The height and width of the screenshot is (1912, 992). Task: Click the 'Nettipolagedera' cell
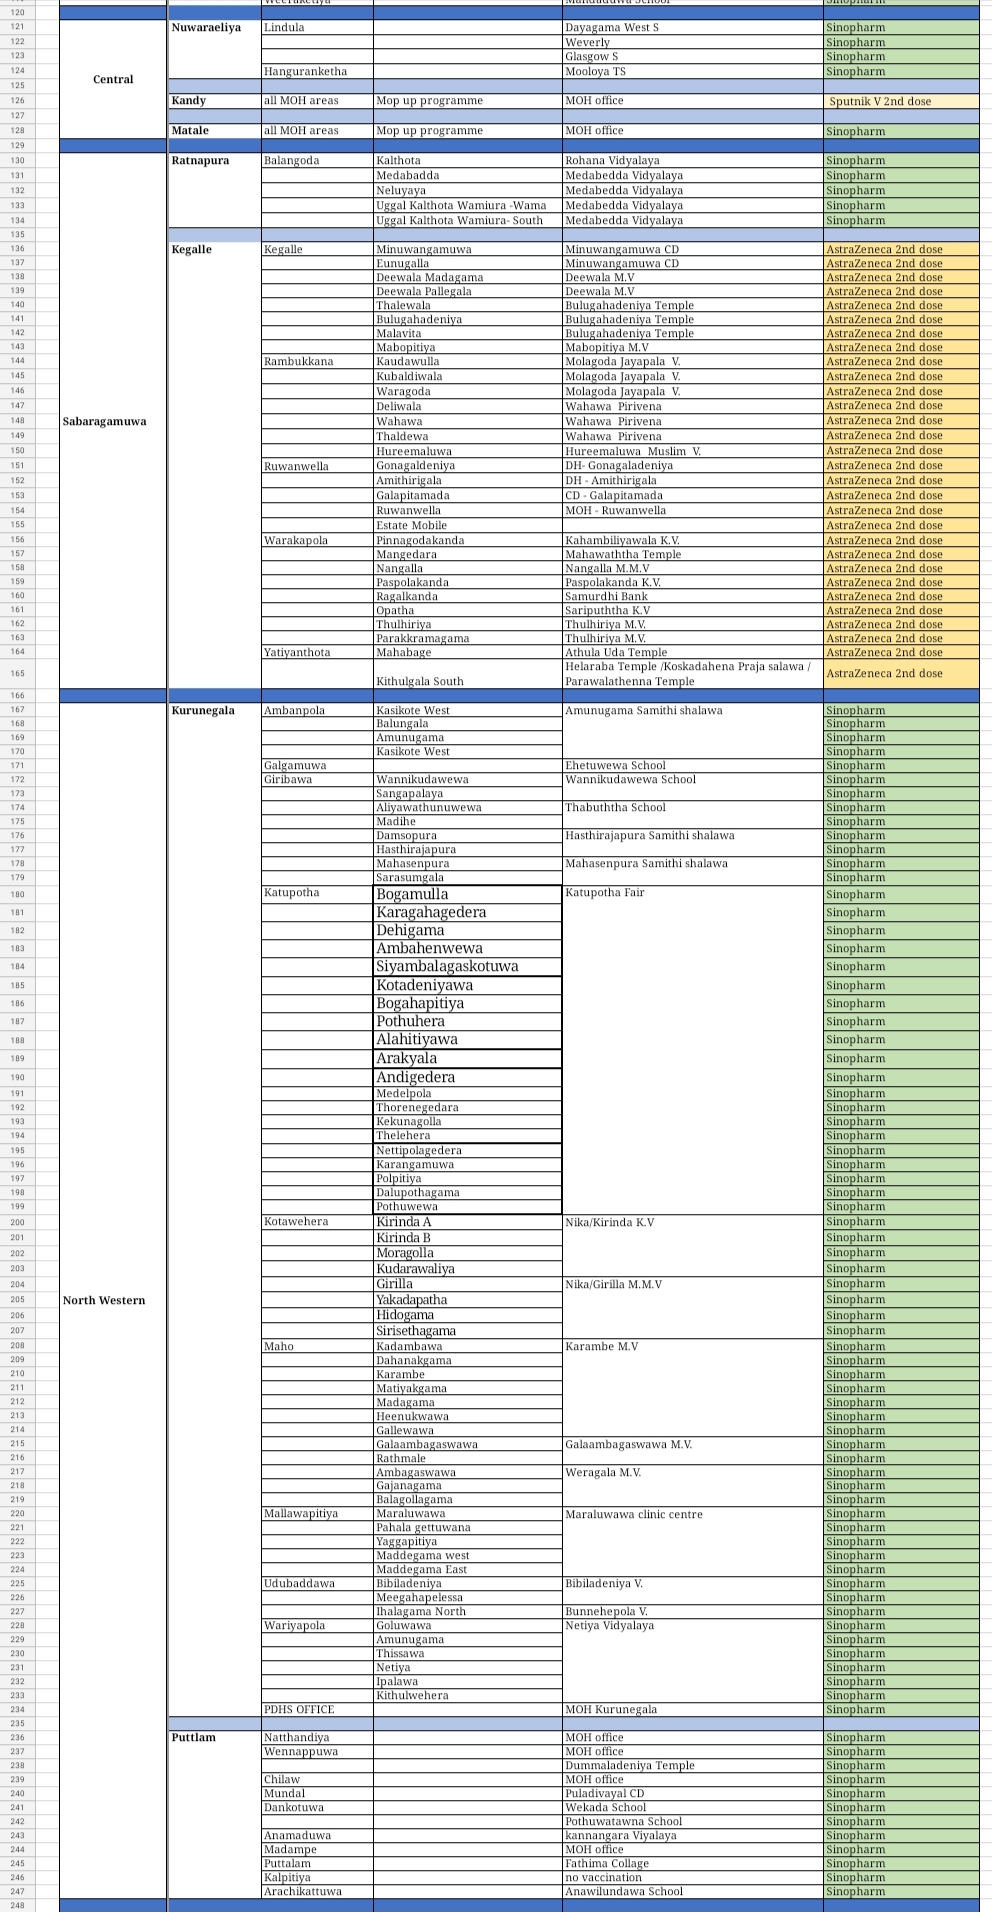click(x=468, y=1150)
